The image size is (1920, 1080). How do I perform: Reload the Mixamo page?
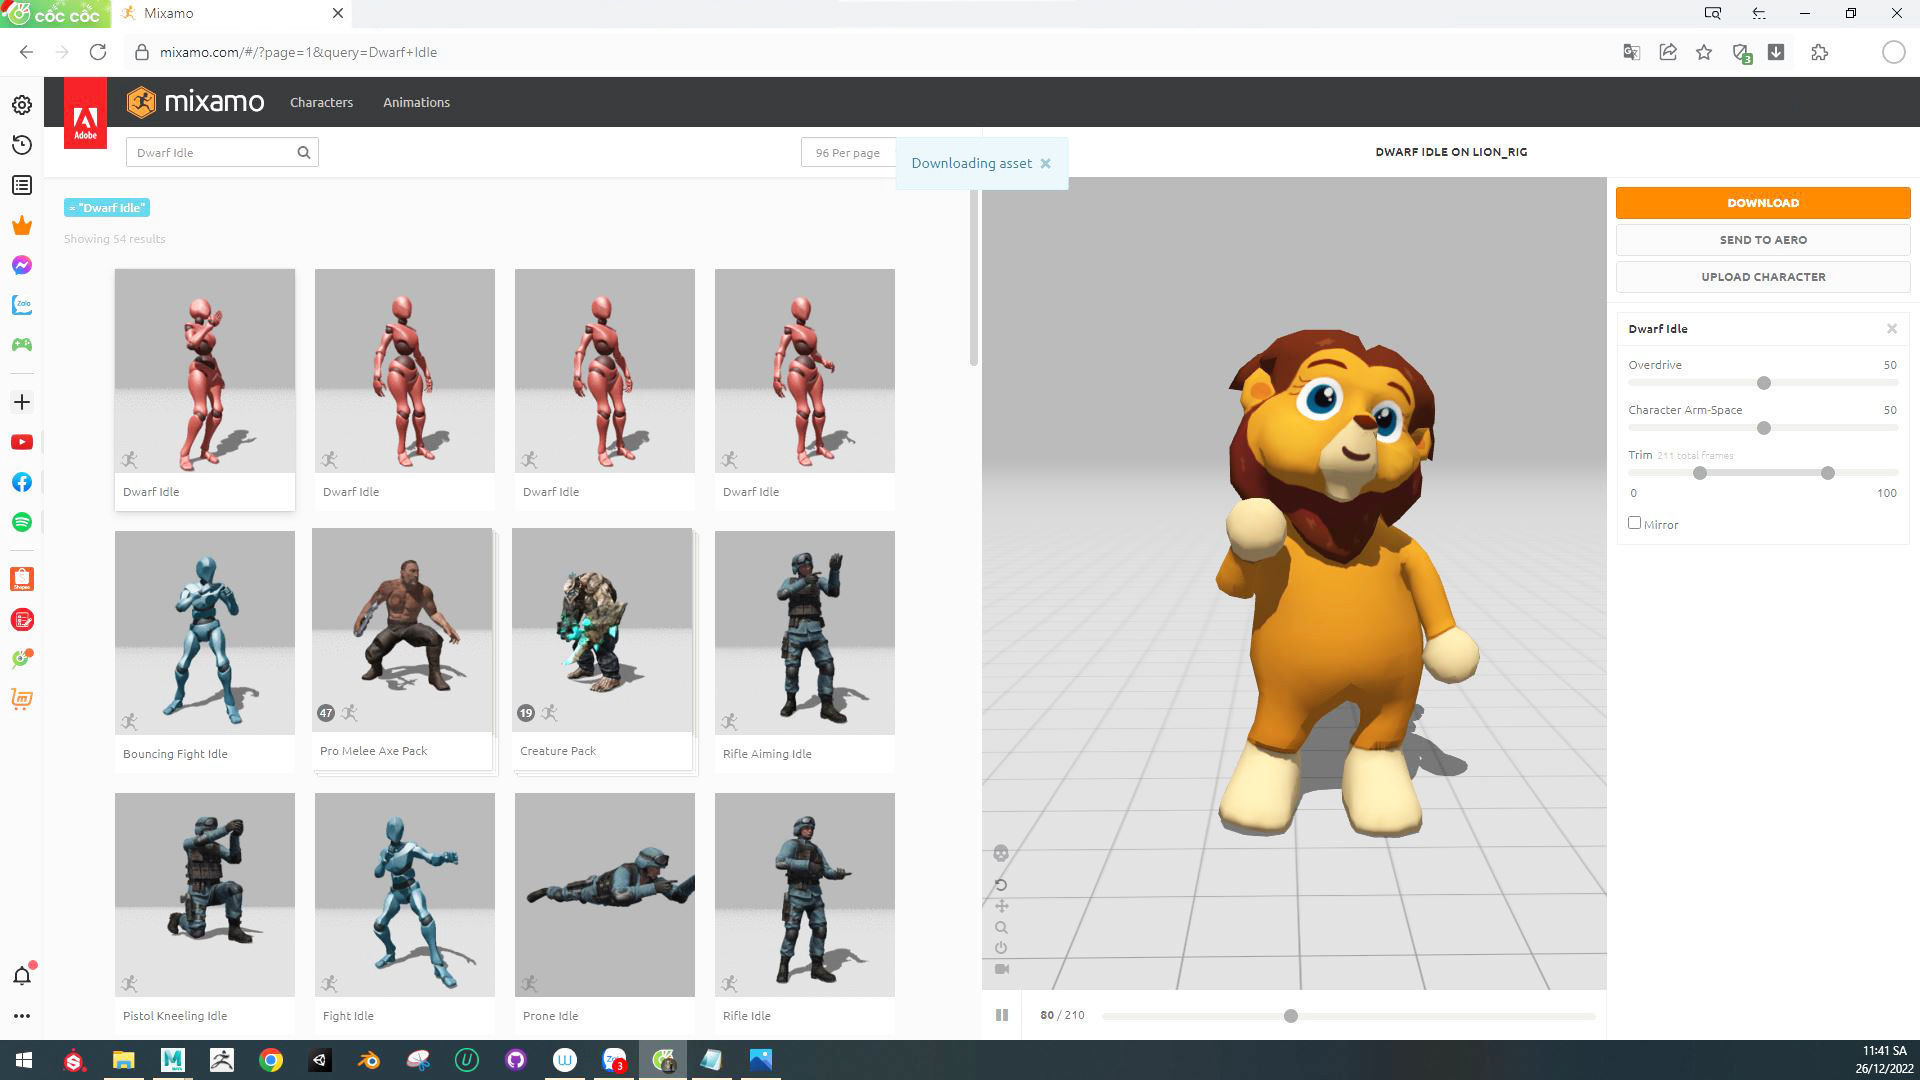(98, 52)
